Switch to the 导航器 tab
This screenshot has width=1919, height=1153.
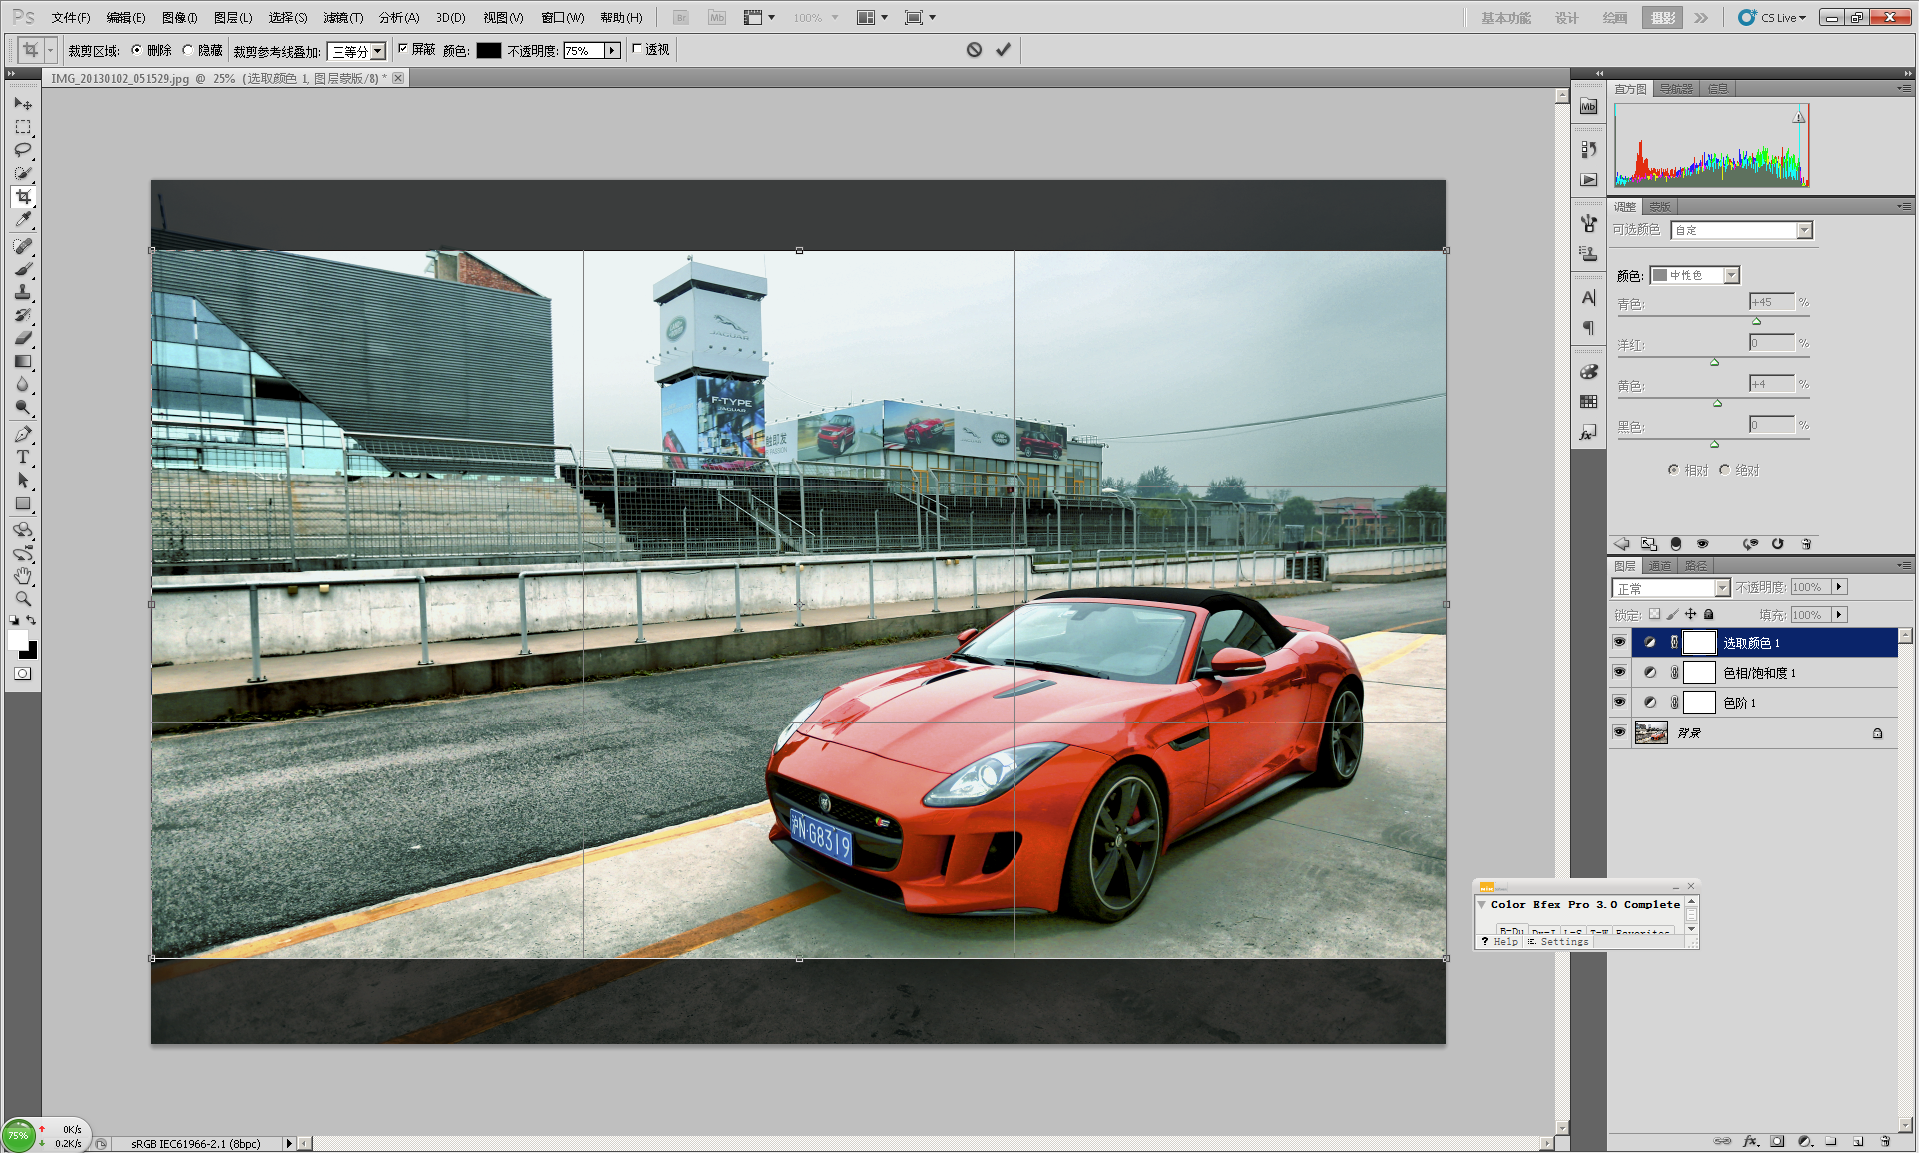(1676, 89)
